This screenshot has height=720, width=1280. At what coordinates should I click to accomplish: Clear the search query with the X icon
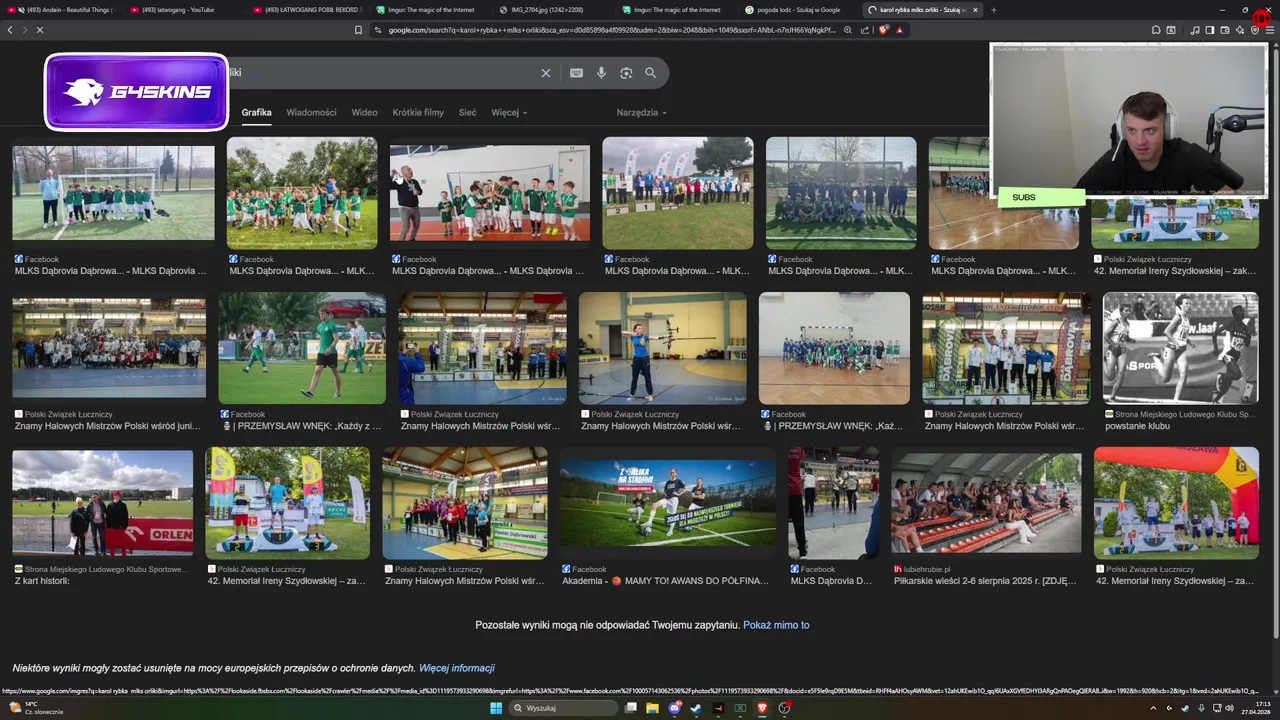(546, 73)
